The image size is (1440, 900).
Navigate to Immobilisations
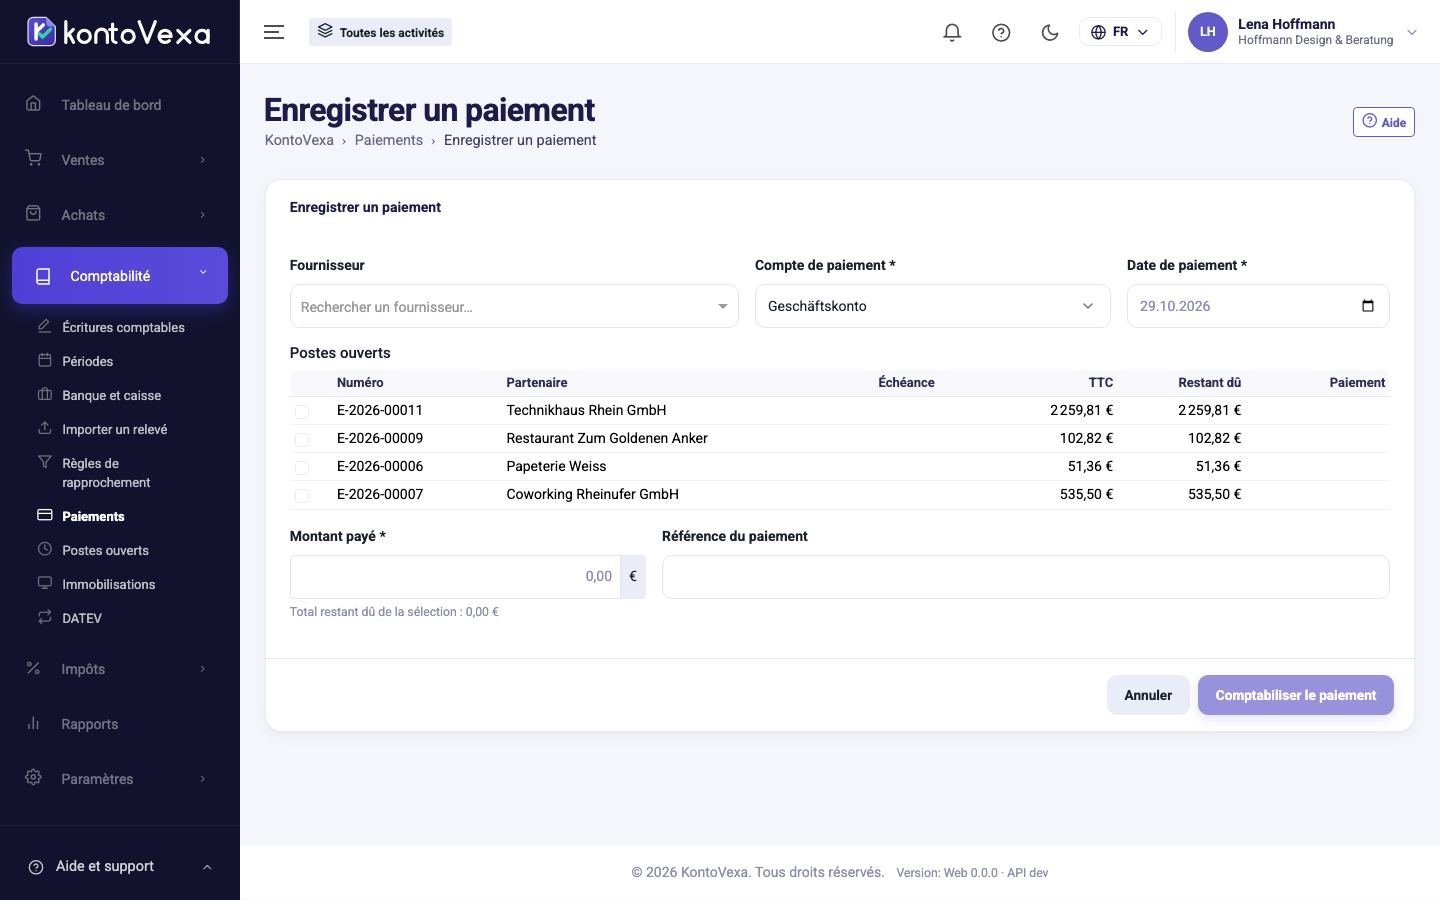(108, 584)
